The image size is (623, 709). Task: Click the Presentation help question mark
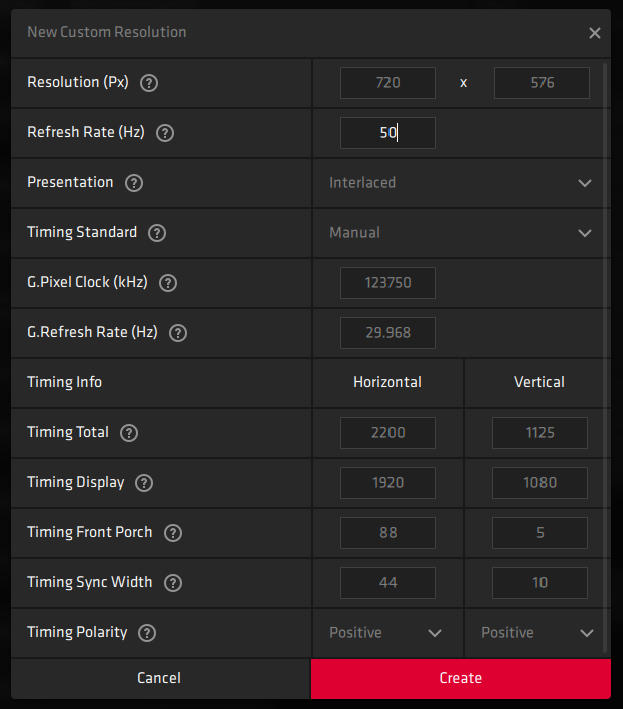(134, 183)
